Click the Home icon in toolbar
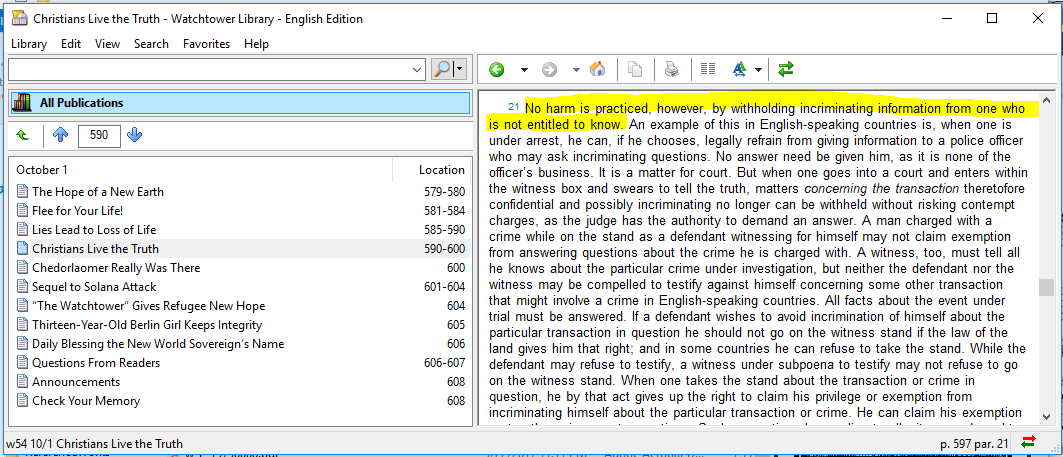Image resolution: width=1063 pixels, height=457 pixels. pos(598,69)
